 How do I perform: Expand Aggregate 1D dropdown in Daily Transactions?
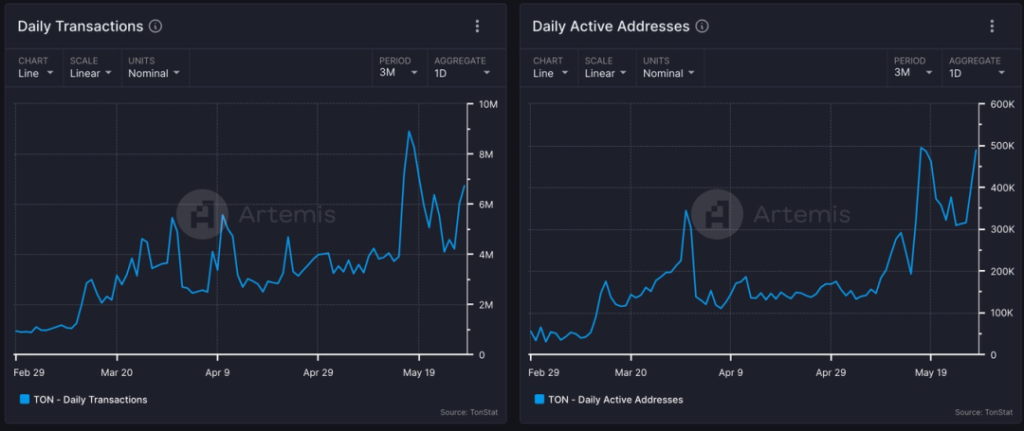(x=462, y=73)
